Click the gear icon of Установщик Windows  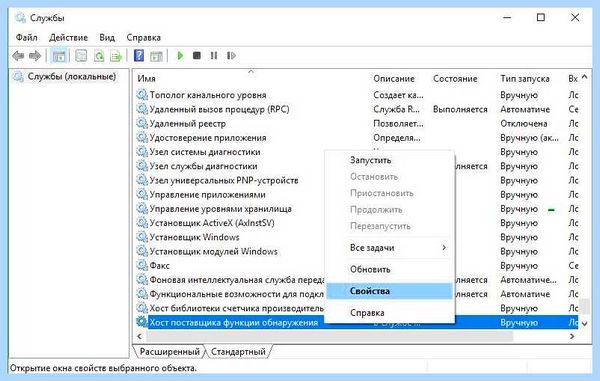click(142, 237)
